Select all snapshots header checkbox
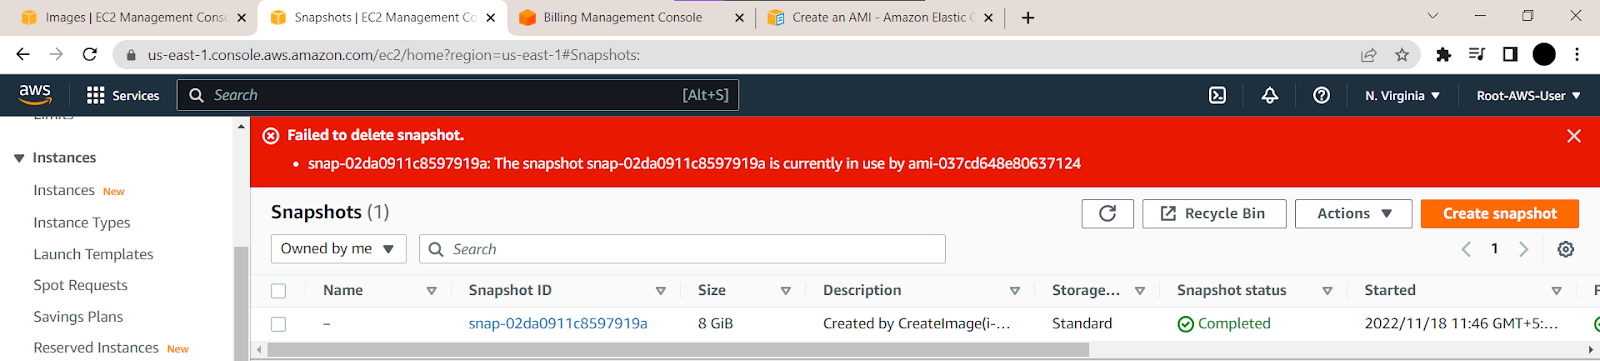 [x=279, y=291]
